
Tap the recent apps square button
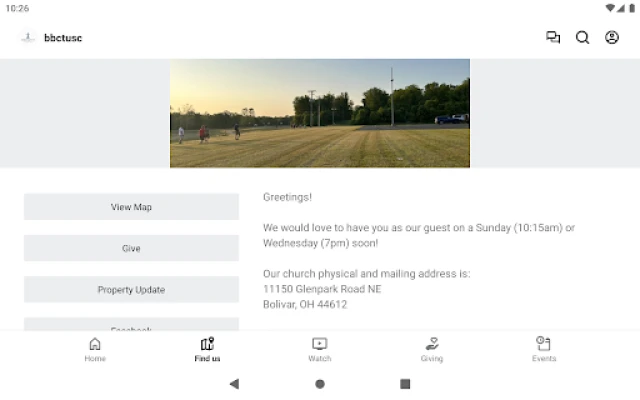click(405, 384)
